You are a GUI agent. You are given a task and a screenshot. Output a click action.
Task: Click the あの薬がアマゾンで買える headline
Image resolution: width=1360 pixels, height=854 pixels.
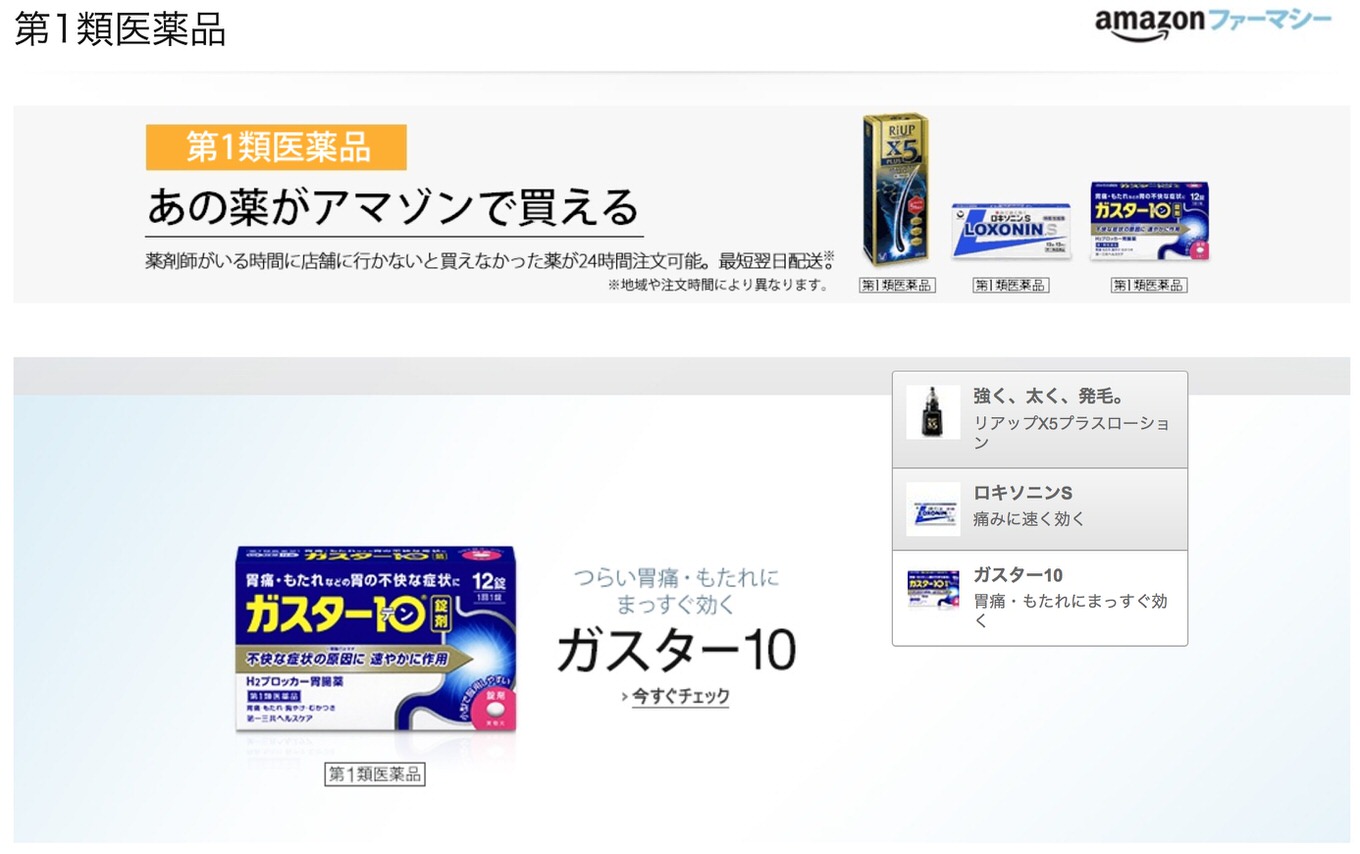click(393, 208)
